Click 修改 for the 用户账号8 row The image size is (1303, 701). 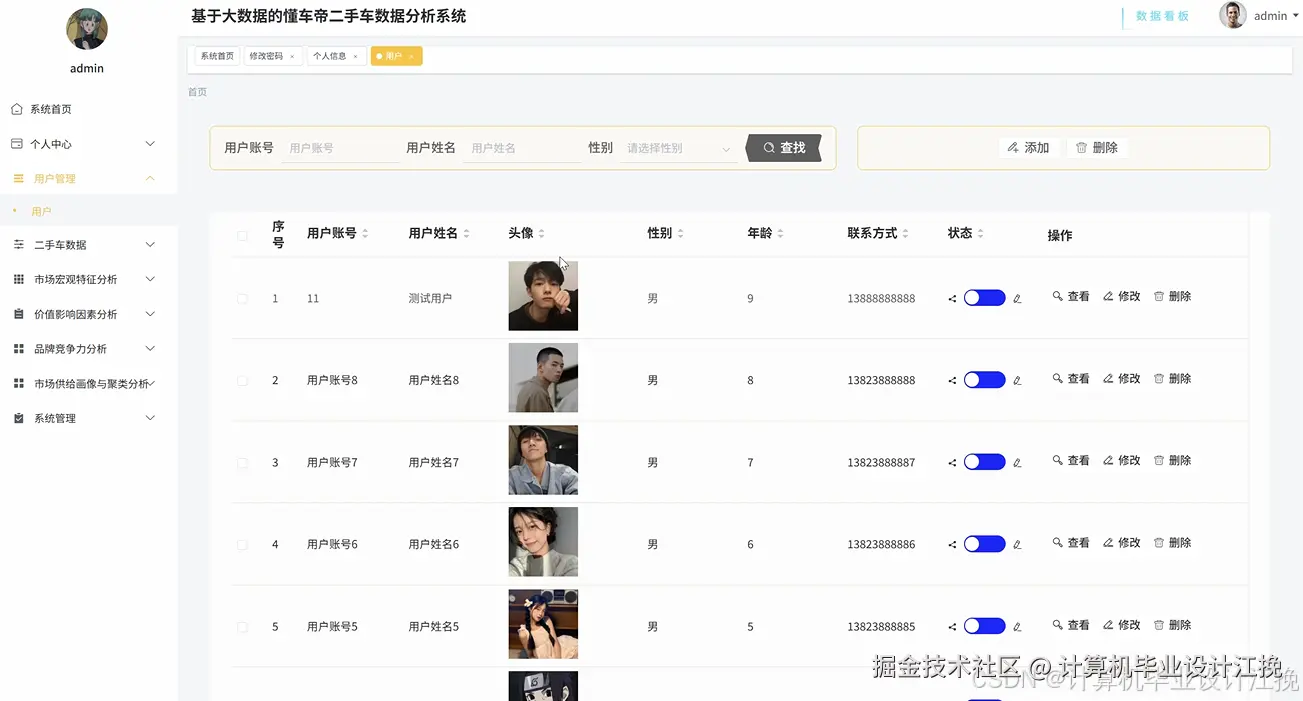[1122, 379]
